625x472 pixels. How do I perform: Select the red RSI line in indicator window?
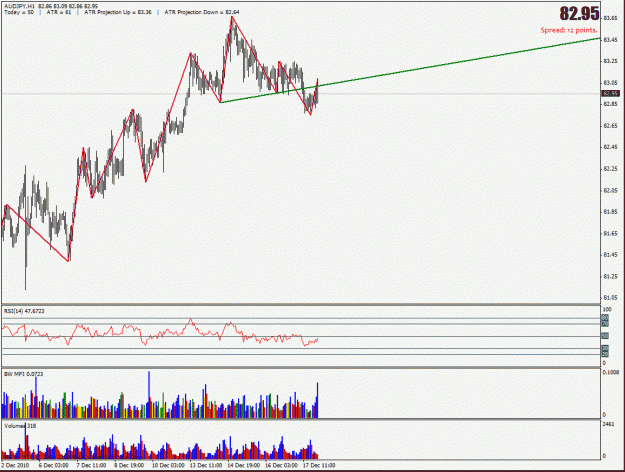click(159, 333)
